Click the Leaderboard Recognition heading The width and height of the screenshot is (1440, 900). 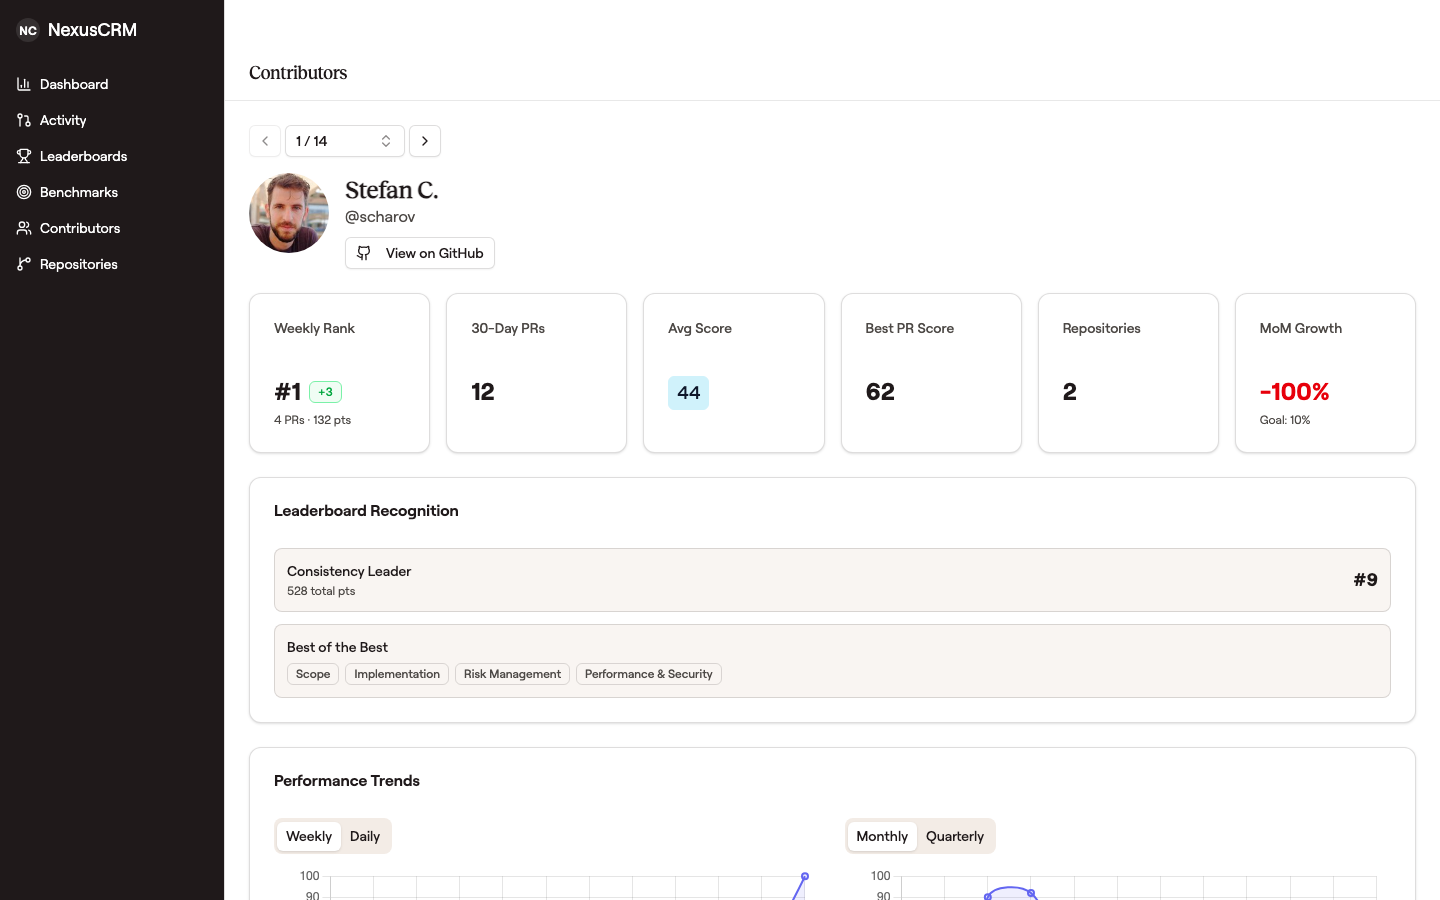click(366, 511)
